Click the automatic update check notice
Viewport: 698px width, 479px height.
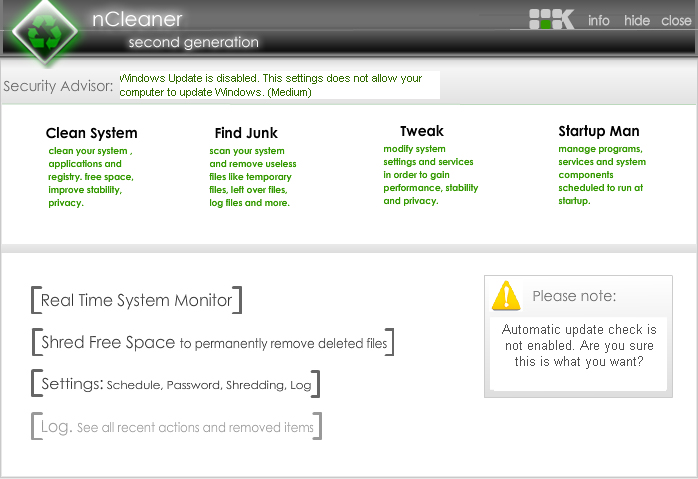(x=579, y=345)
